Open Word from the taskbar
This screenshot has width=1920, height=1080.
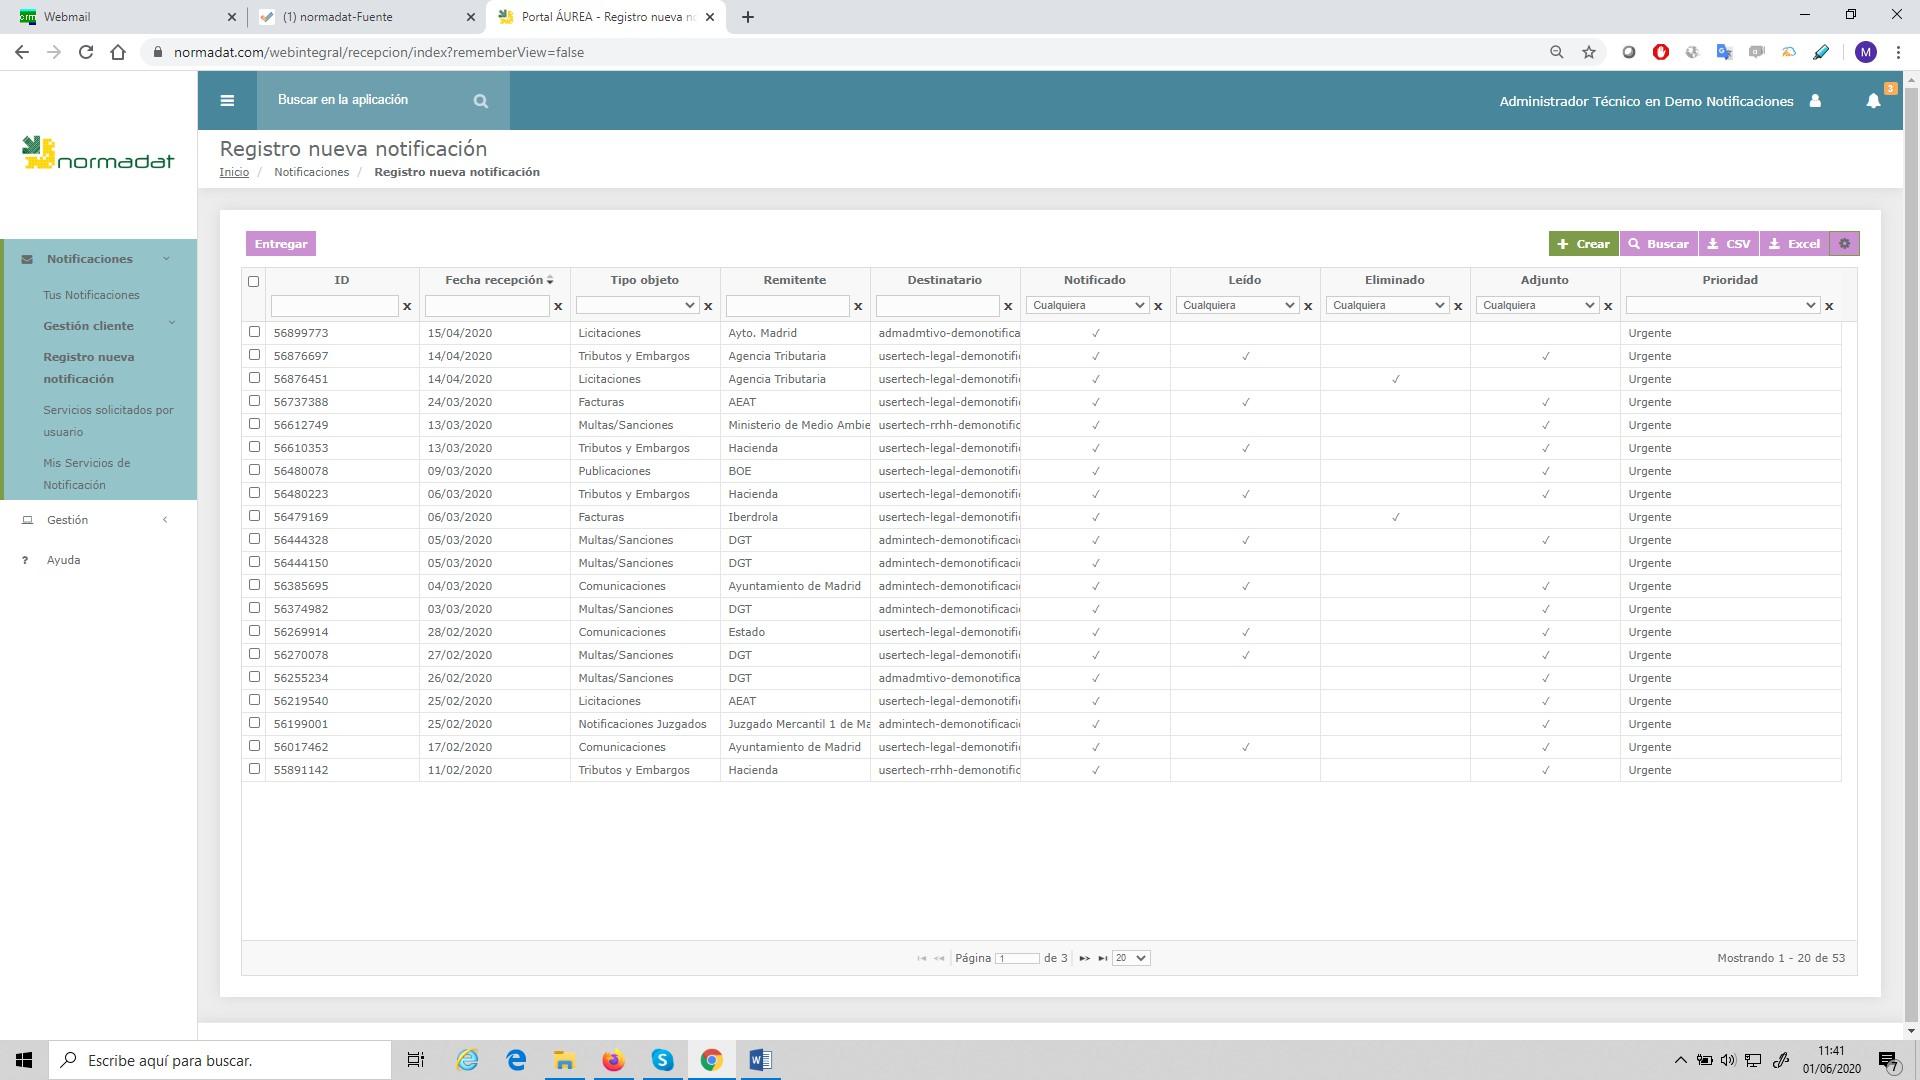point(760,1060)
